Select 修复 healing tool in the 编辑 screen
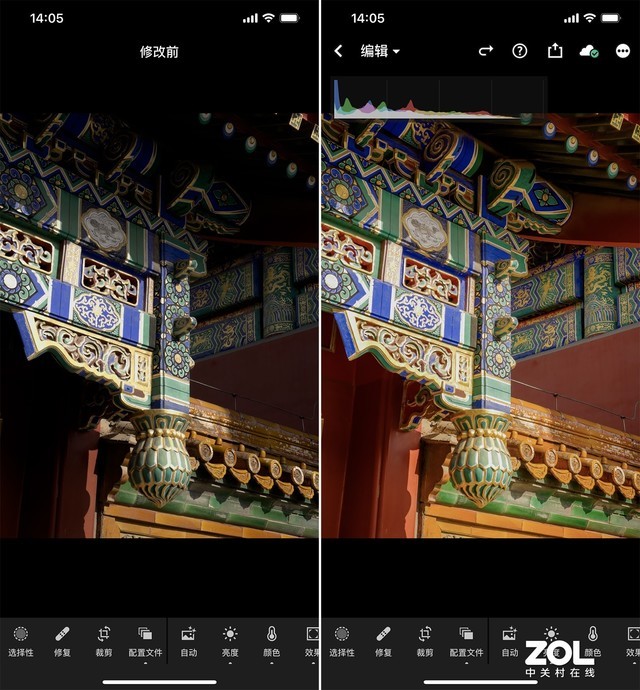 (383, 640)
